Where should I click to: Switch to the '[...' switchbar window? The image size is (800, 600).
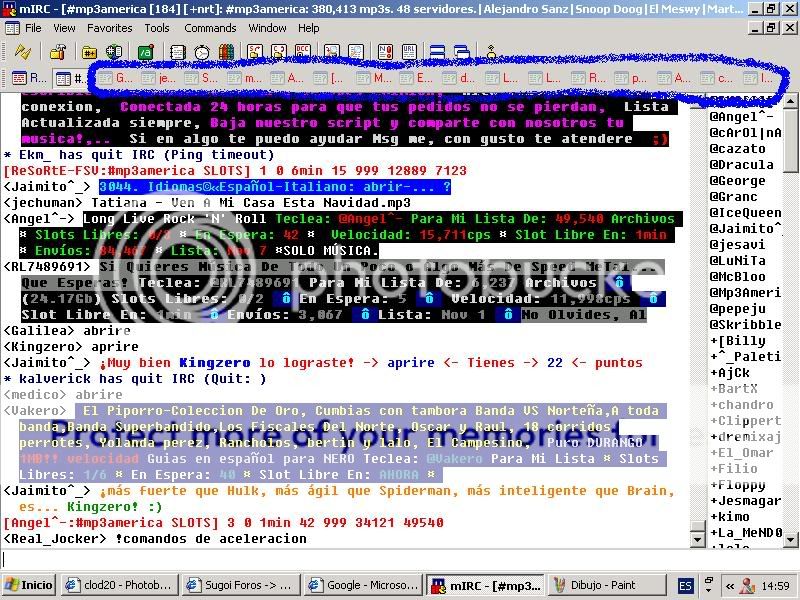tap(330, 79)
